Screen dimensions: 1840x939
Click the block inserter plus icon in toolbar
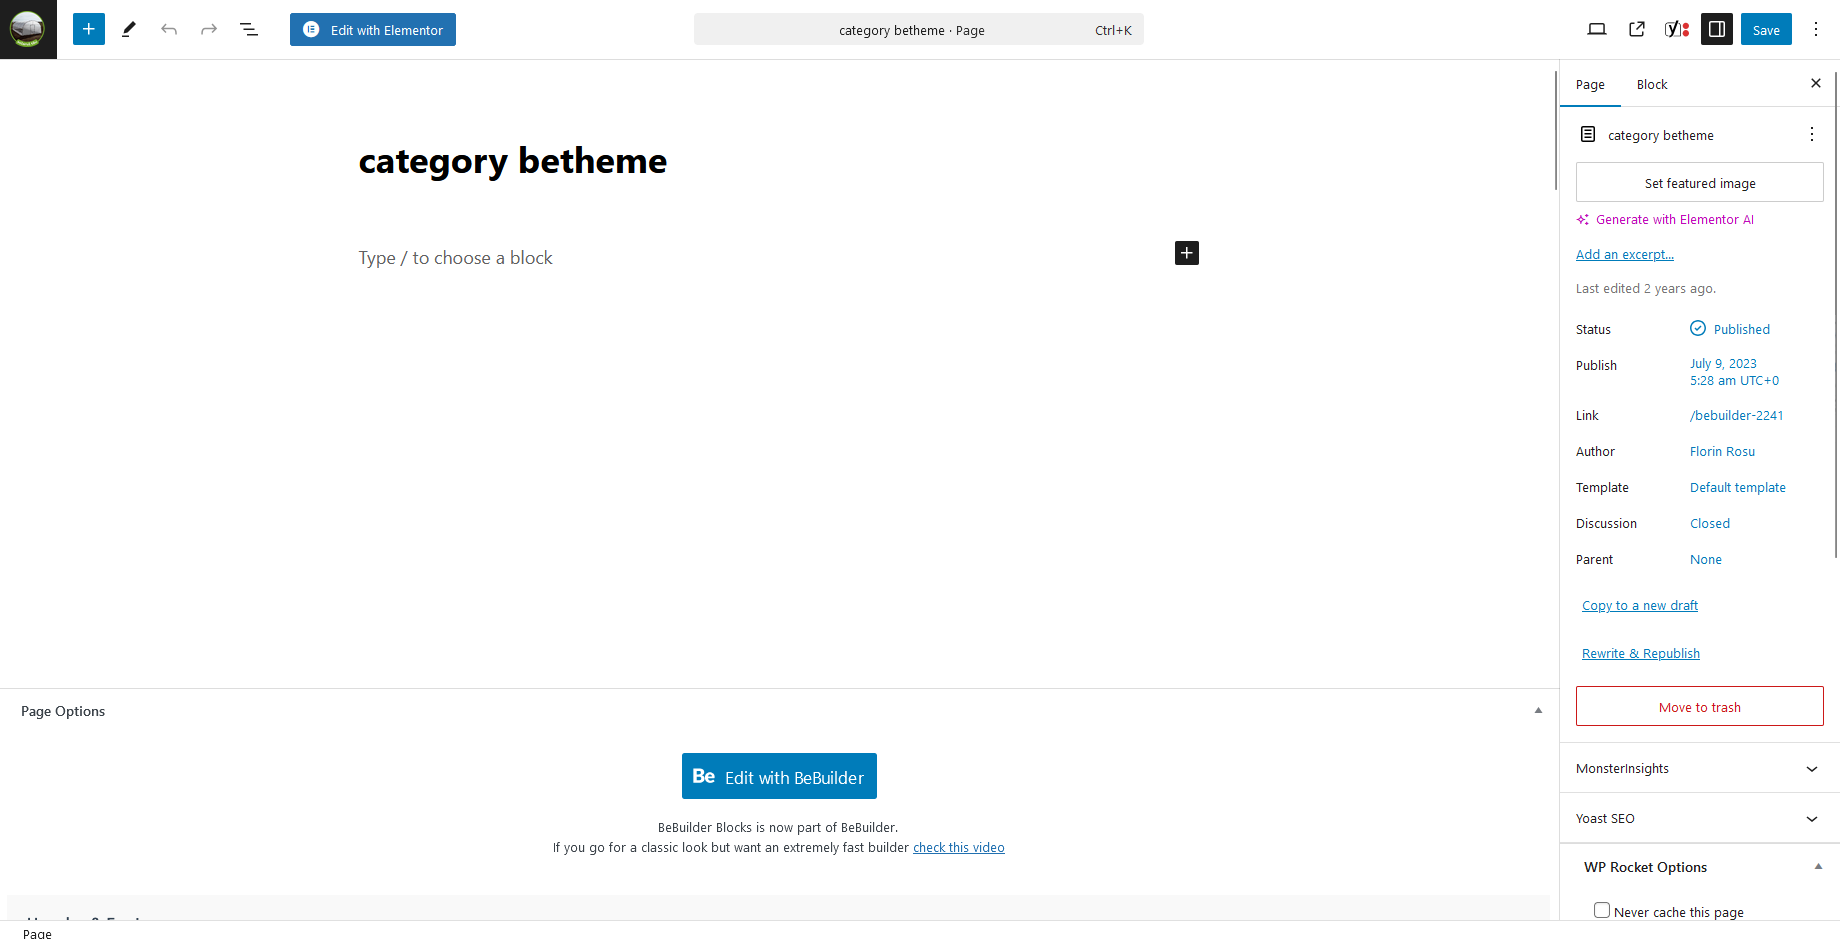click(x=88, y=29)
